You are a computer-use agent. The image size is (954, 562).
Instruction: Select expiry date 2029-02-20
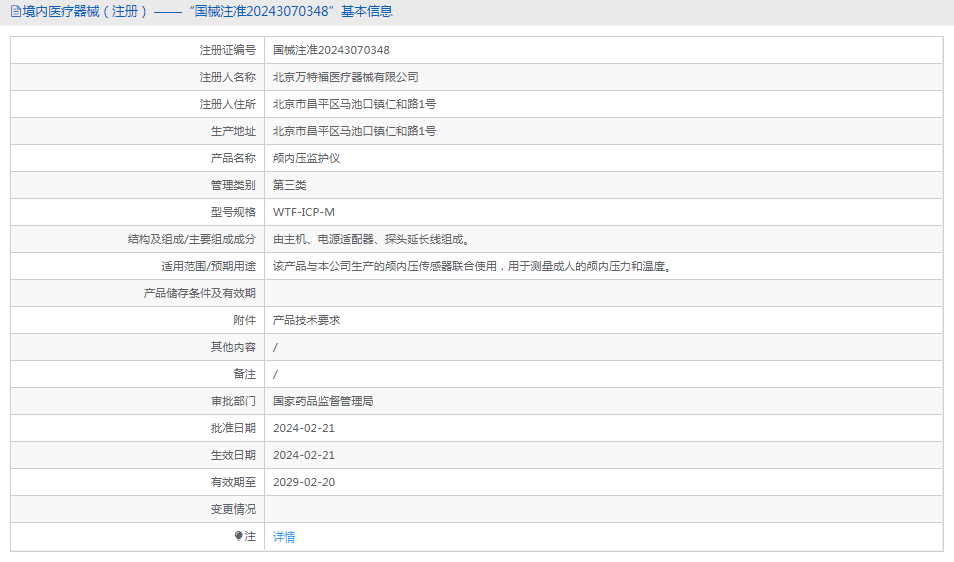tap(304, 482)
